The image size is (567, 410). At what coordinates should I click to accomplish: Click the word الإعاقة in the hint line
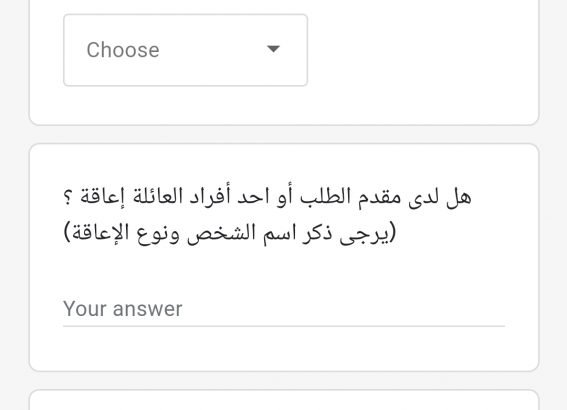[x=99, y=233]
